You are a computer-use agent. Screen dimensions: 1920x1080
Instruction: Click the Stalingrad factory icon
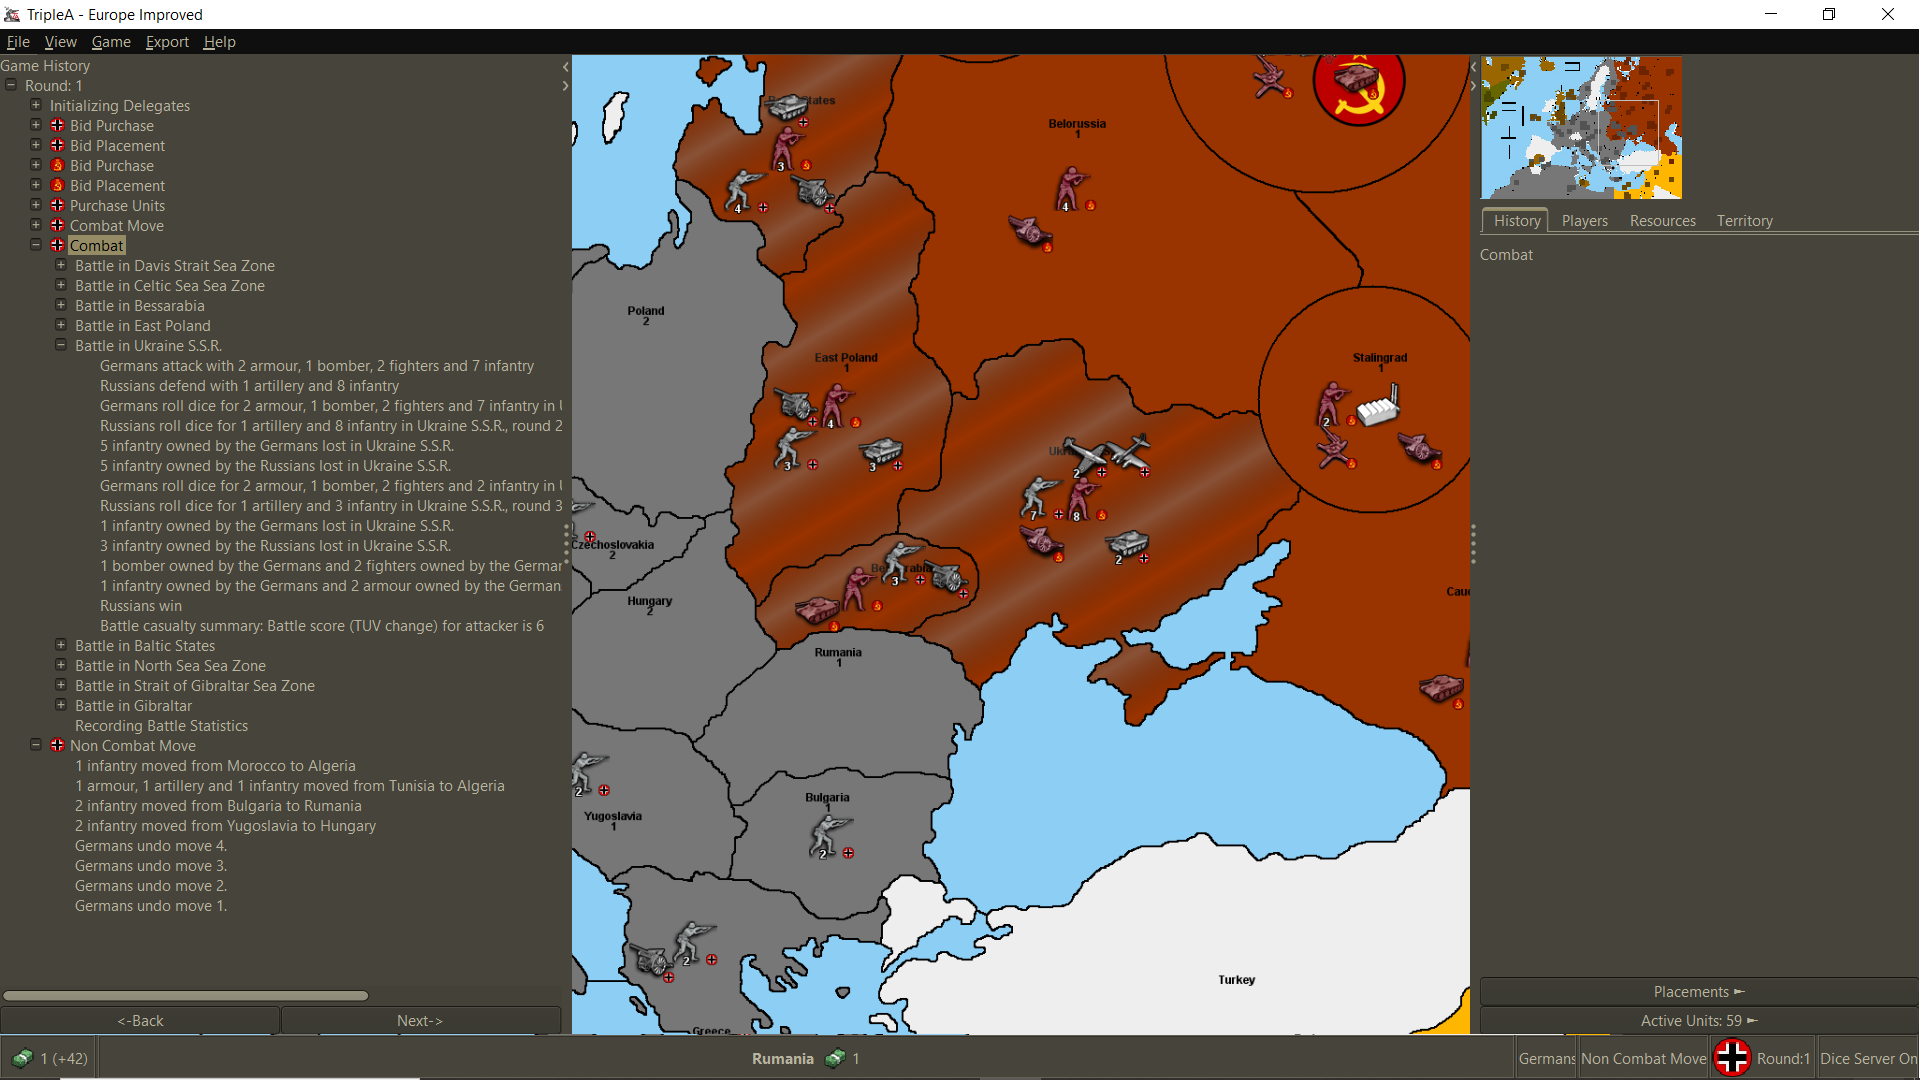[x=1378, y=407]
